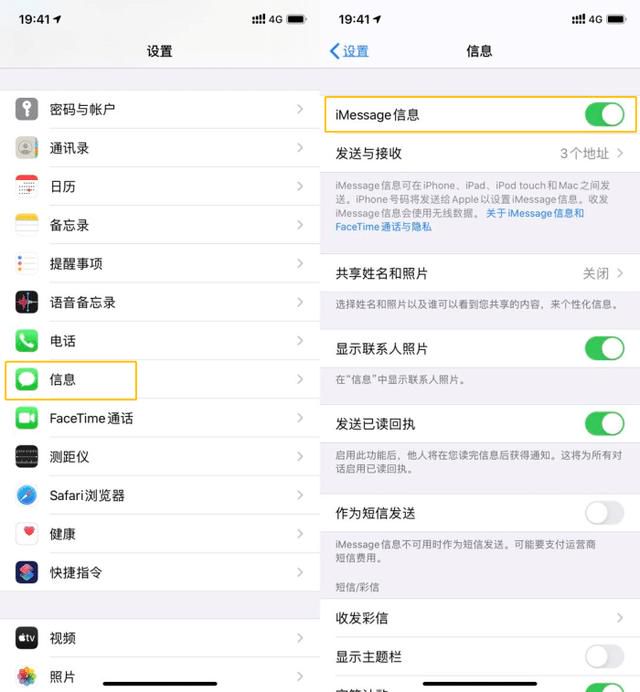Turn on the 显示主题栏 switch
The image size is (640, 692).
[604, 657]
